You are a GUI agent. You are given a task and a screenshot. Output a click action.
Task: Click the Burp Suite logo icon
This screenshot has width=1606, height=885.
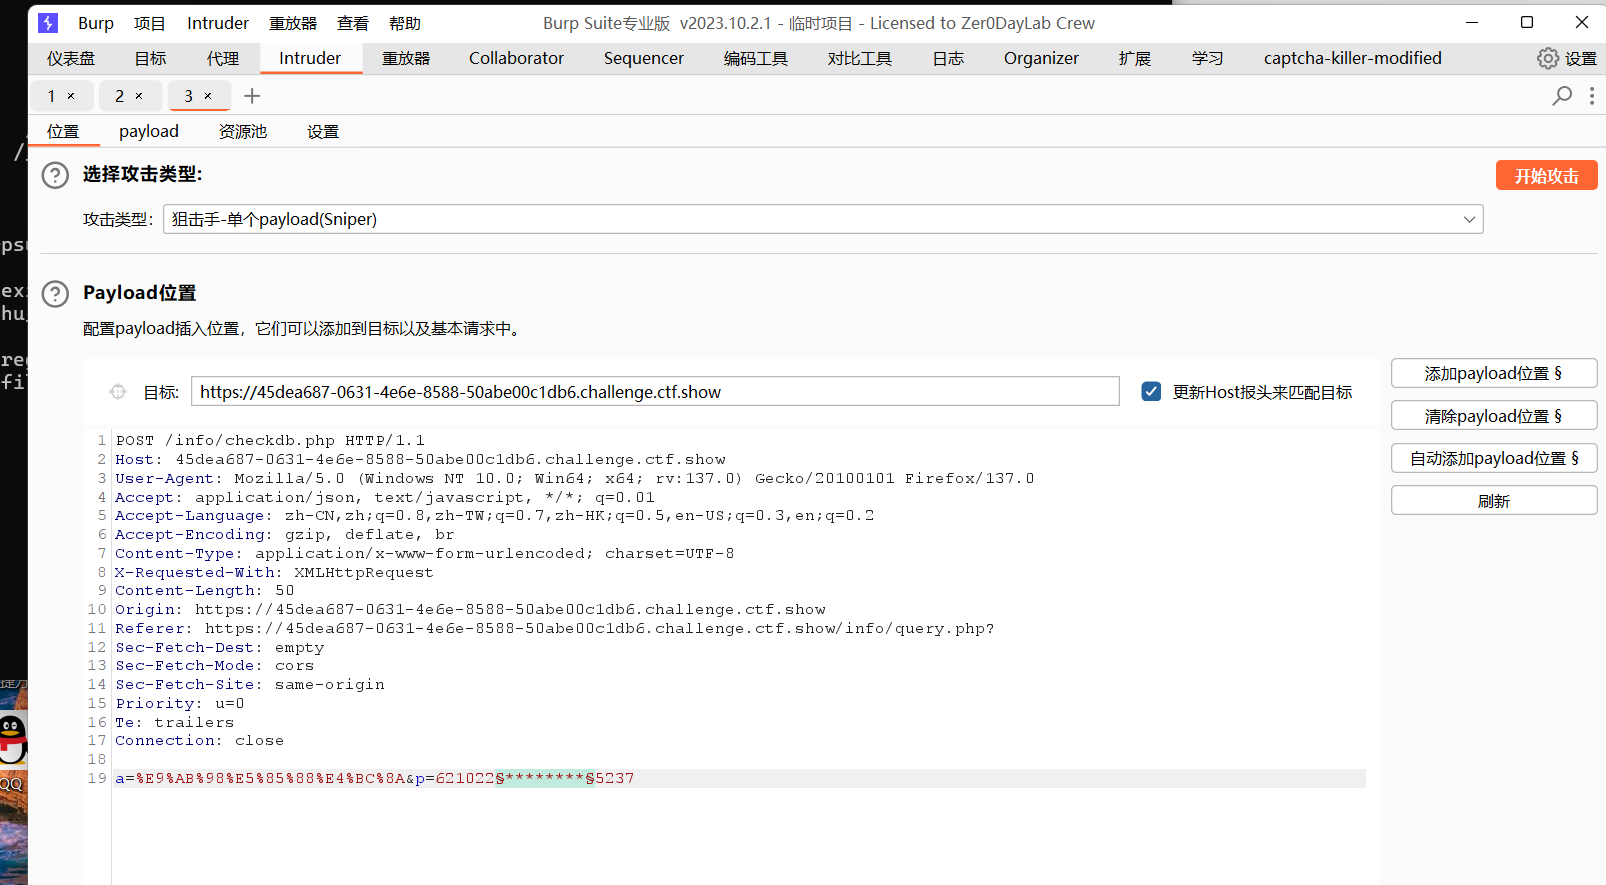coord(48,22)
